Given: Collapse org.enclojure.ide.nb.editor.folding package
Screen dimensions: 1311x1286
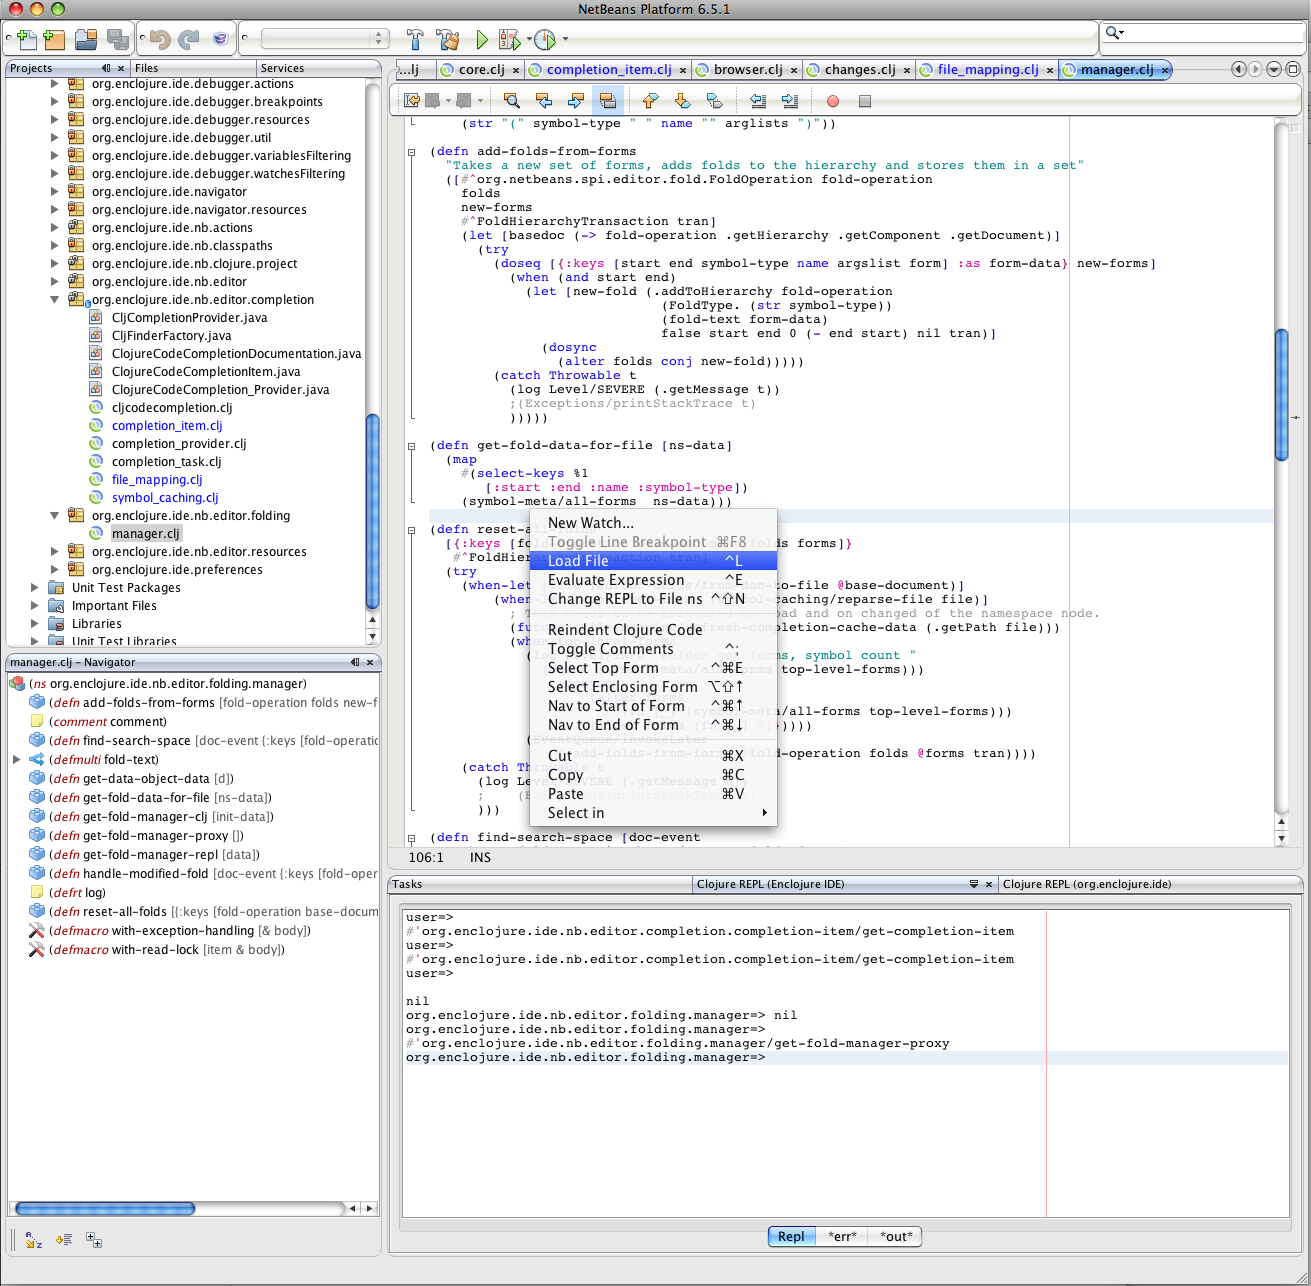Looking at the screenshot, I should click(x=55, y=516).
